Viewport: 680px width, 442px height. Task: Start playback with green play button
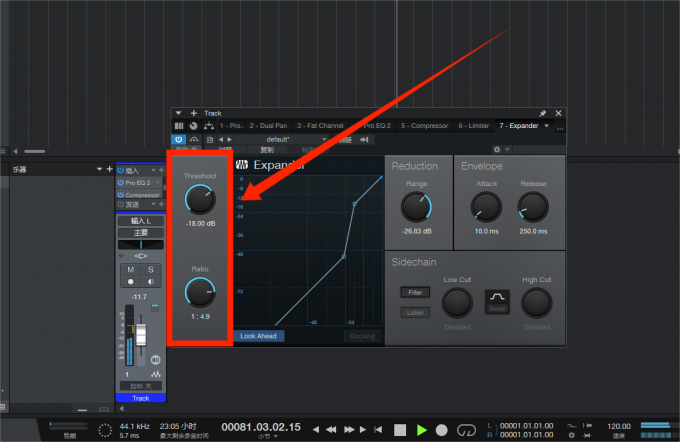click(421, 430)
